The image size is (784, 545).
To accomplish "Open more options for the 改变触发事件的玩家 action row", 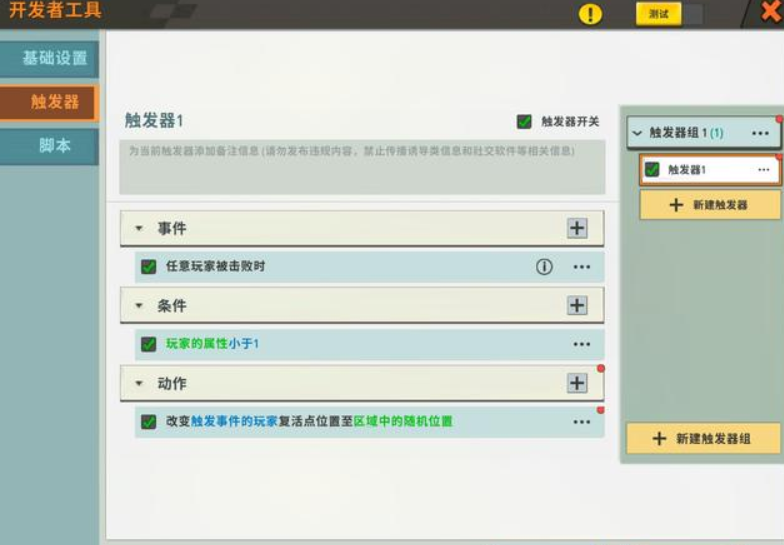I will pyautogui.click(x=582, y=422).
